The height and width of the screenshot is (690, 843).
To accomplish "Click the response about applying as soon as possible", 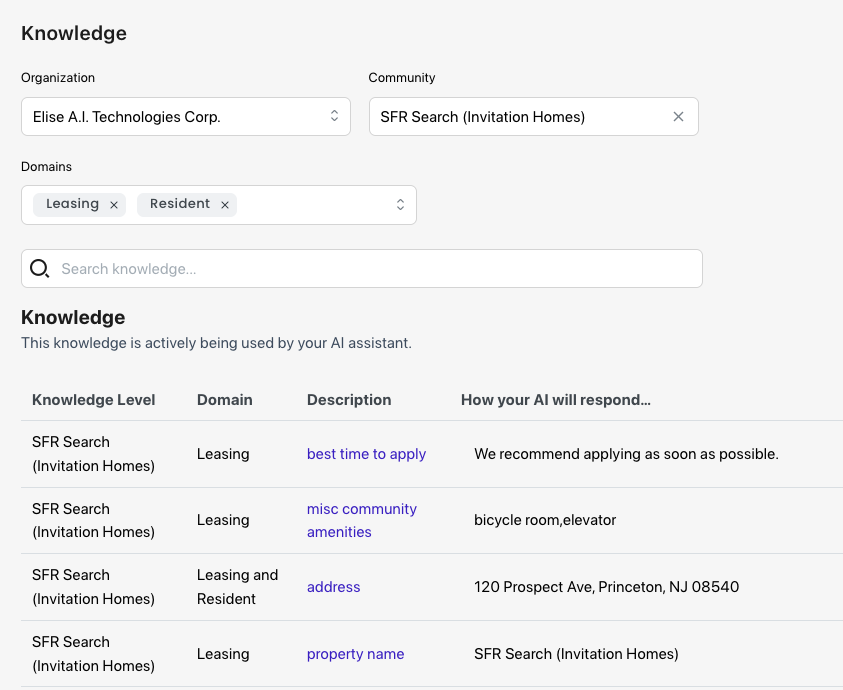I will [626, 454].
